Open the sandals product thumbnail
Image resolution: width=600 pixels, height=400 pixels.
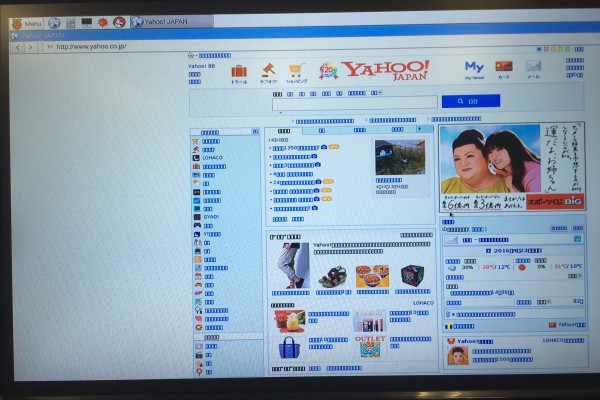point(333,276)
